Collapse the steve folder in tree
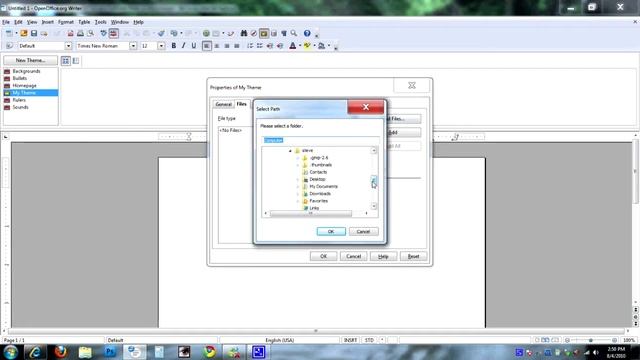 tap(290, 151)
